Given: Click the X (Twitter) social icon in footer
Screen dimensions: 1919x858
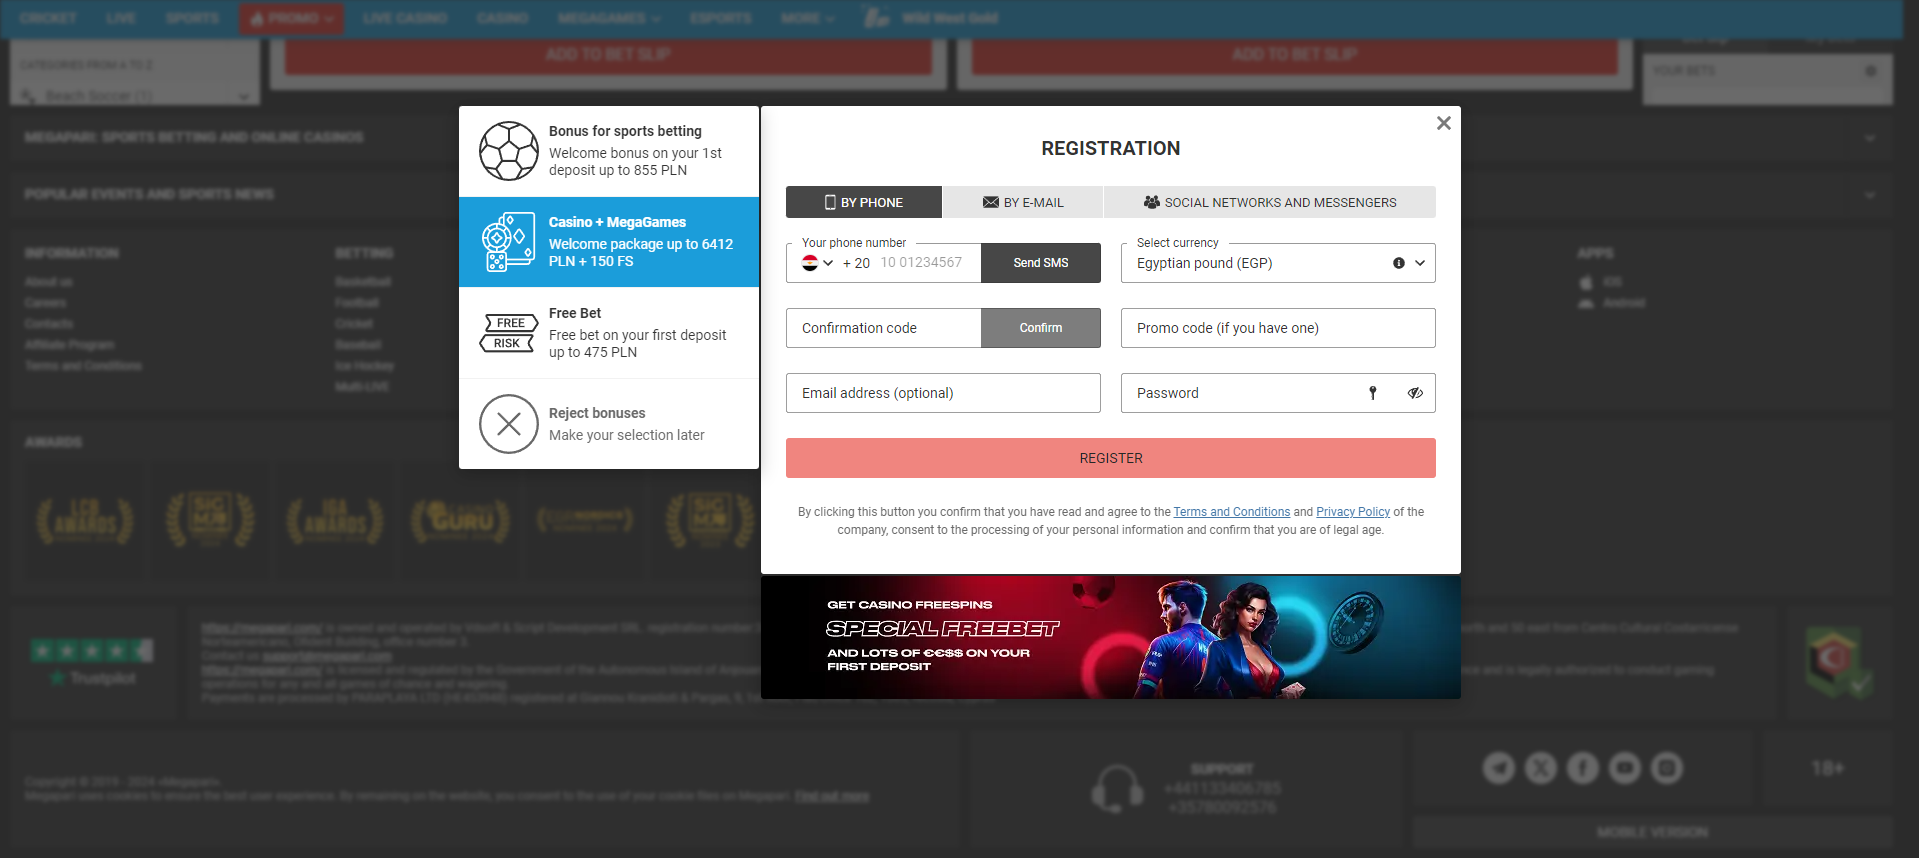Looking at the screenshot, I should (x=1540, y=768).
